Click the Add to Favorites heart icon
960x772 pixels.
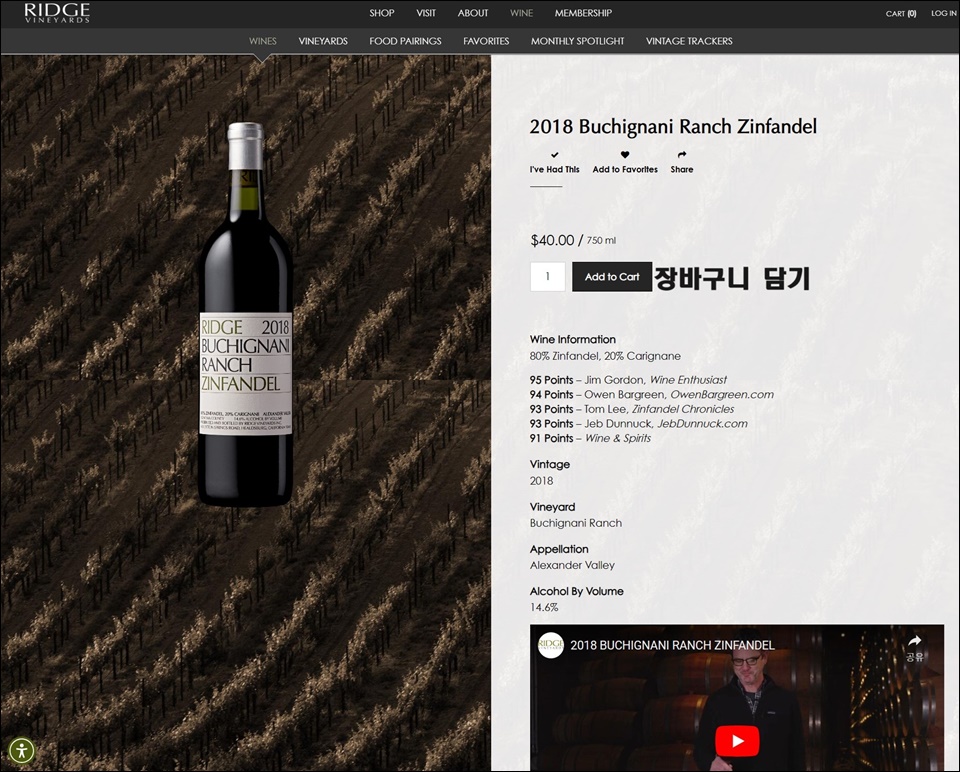pyautogui.click(x=624, y=155)
